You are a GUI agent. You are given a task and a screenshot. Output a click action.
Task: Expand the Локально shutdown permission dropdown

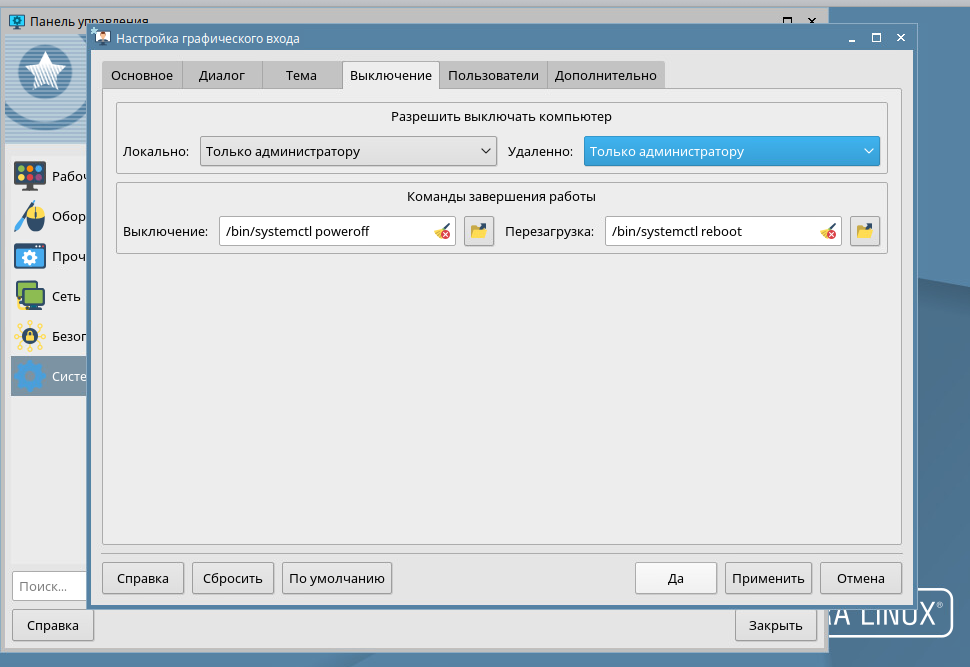(x=348, y=151)
